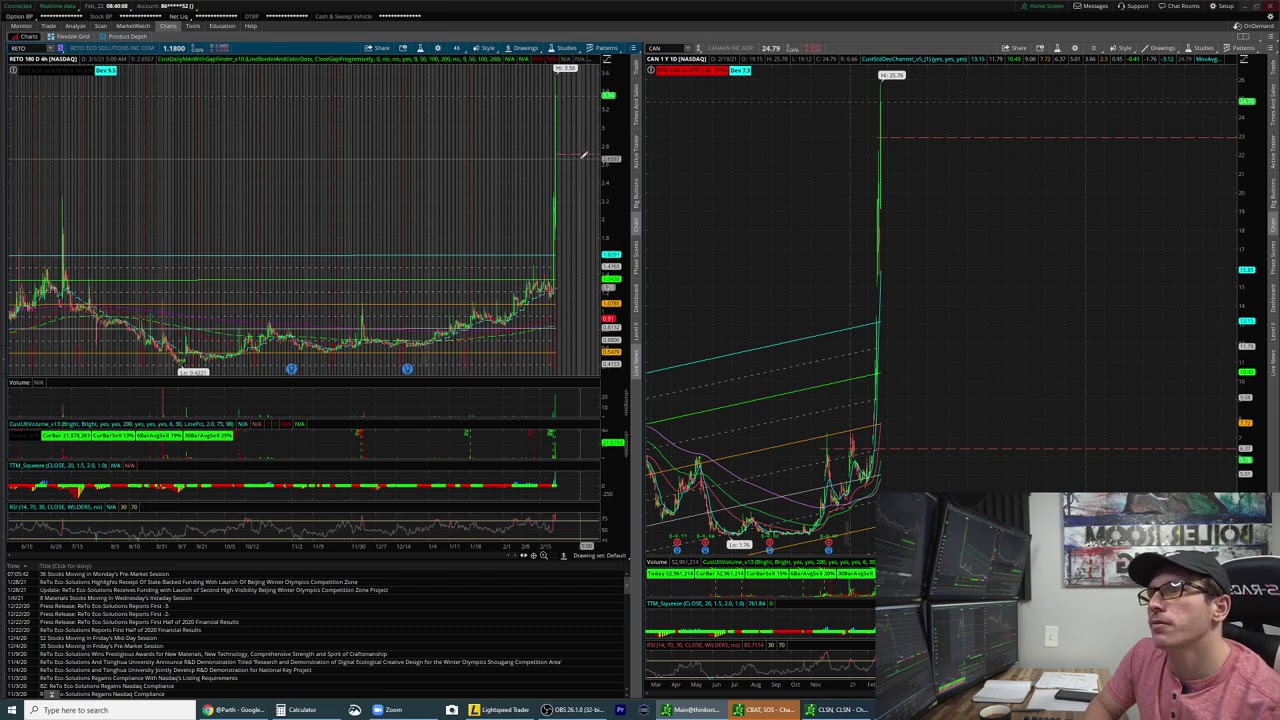Go to the Home Screen

[1042, 6]
